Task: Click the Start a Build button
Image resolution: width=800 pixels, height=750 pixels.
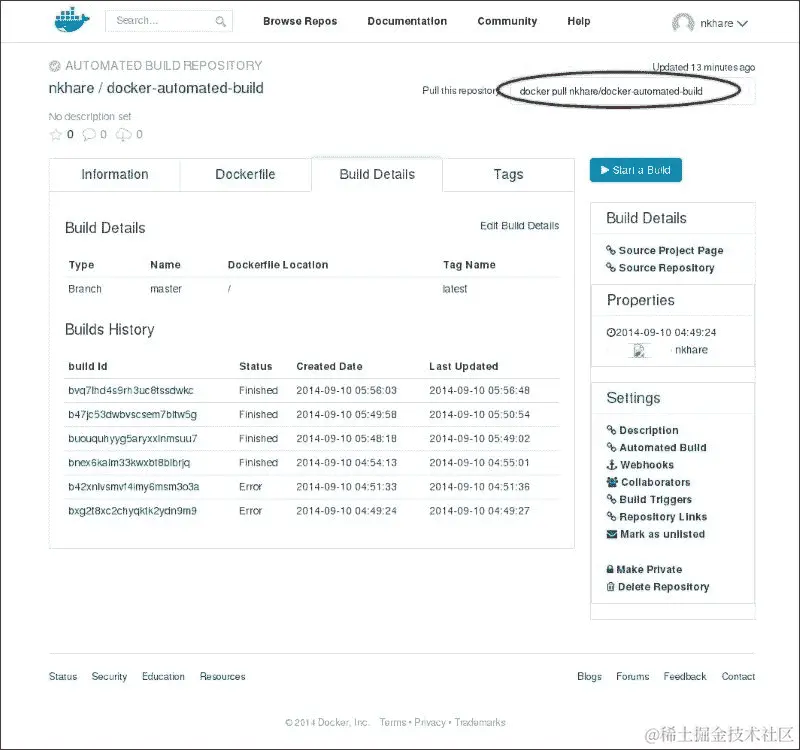Action: pos(636,170)
